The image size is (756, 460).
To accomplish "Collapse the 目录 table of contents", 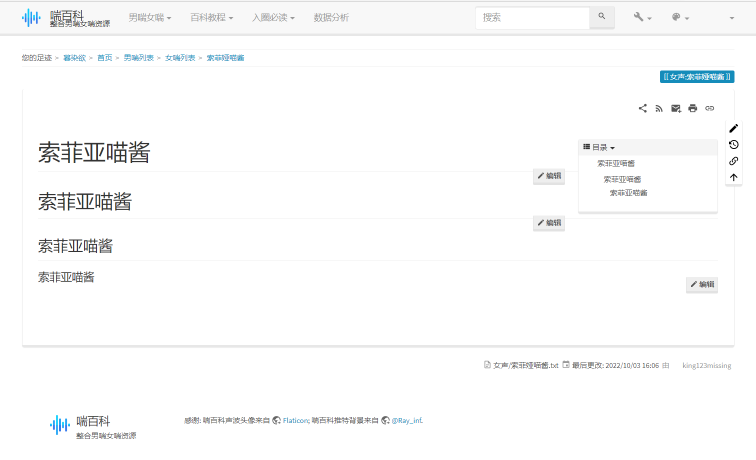I will click(599, 147).
